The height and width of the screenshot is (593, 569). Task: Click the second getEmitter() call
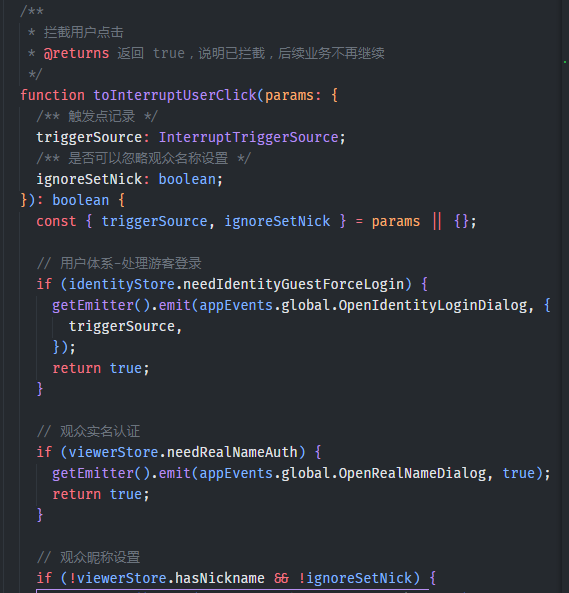(x=101, y=473)
